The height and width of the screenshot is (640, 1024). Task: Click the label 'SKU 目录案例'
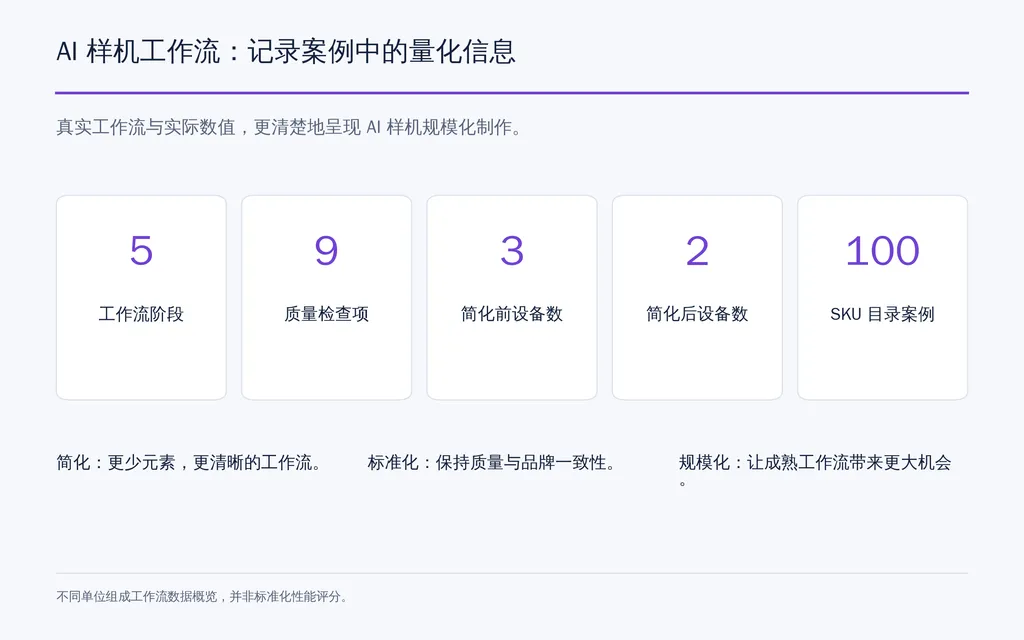coord(882,314)
